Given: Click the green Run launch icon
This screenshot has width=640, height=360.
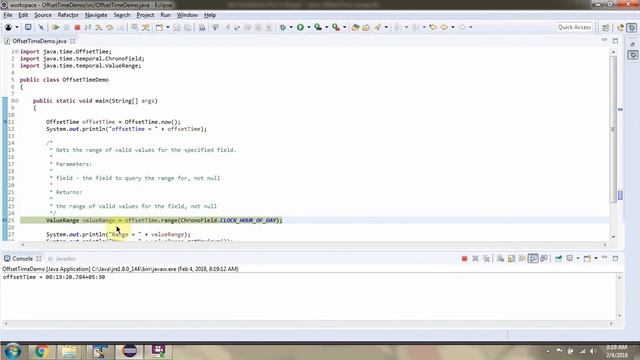Looking at the screenshot, I should [x=300, y=27].
